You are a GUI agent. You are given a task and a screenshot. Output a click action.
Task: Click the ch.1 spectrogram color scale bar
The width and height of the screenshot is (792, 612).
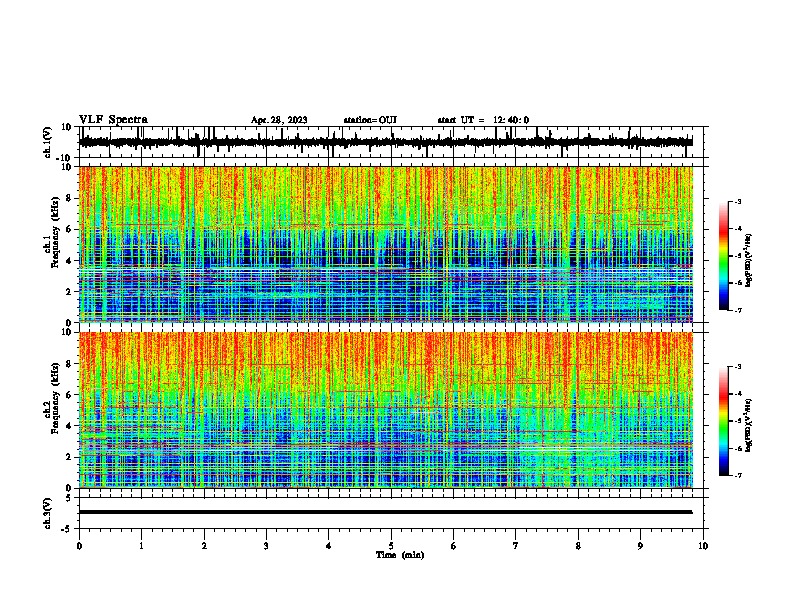click(x=724, y=256)
